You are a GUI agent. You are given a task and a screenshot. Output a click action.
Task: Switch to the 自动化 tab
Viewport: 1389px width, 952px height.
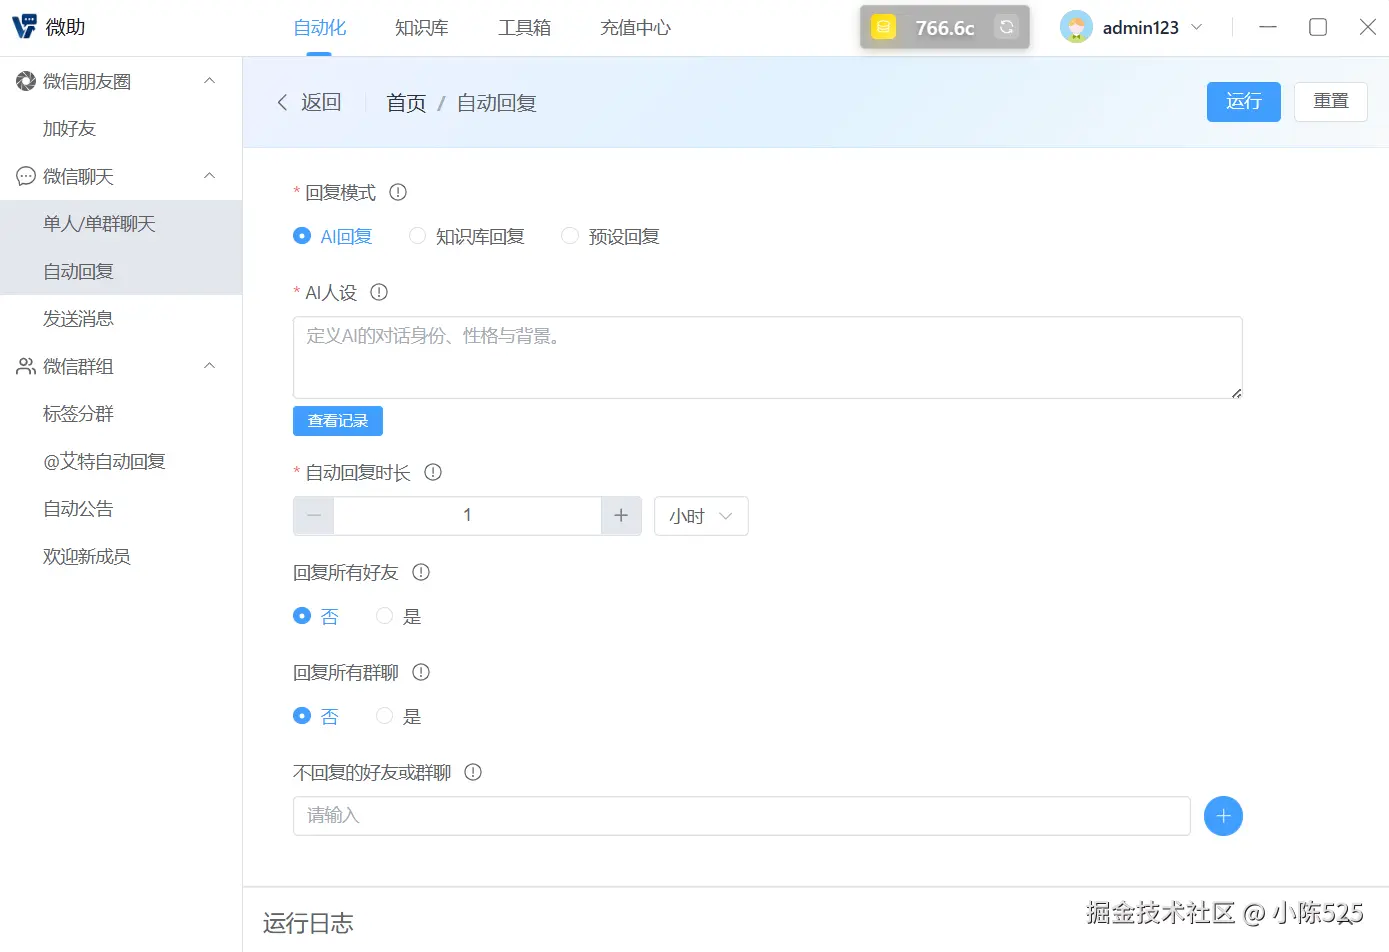(x=320, y=27)
